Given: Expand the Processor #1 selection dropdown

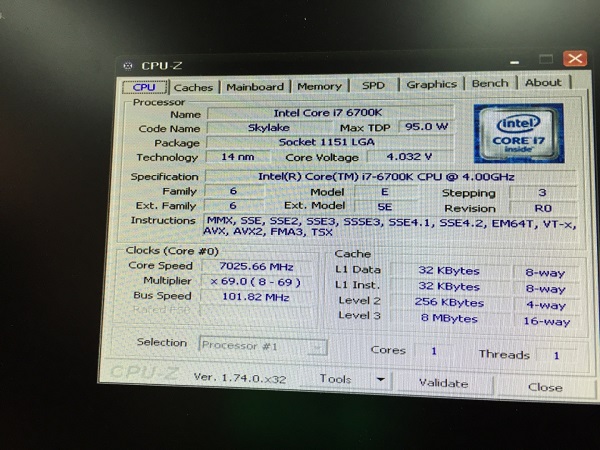Looking at the screenshot, I should [x=316, y=347].
